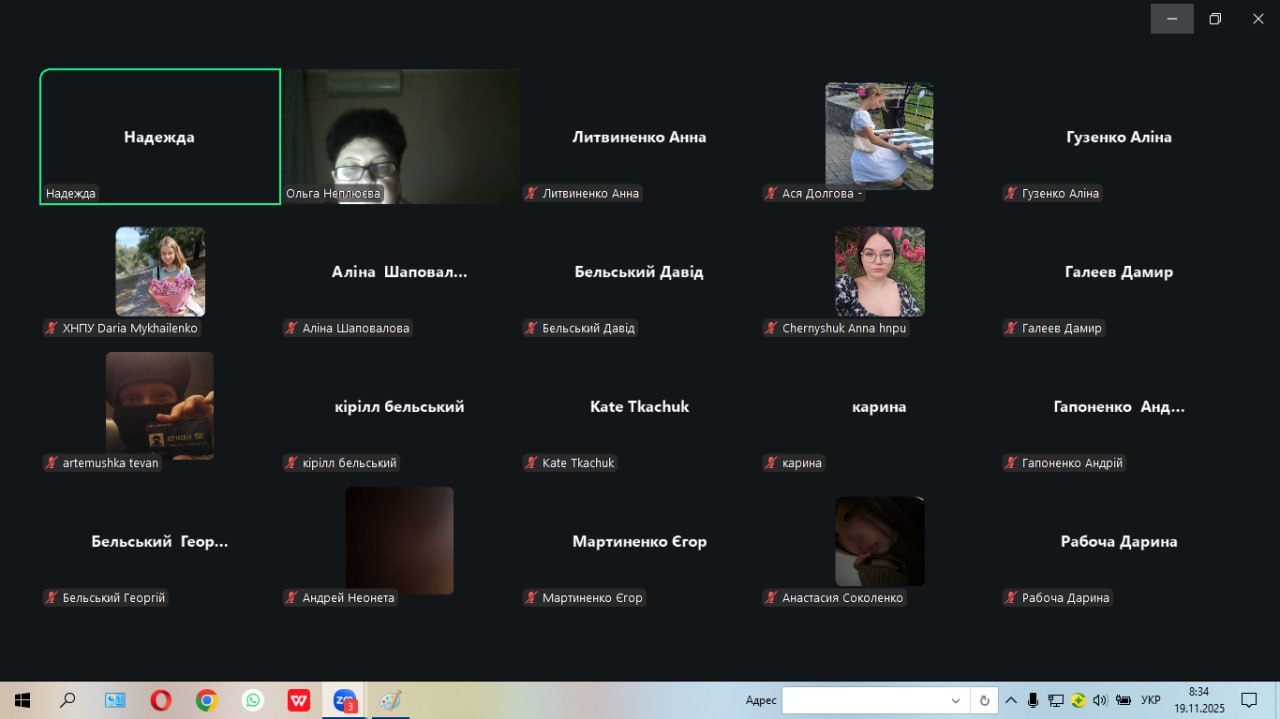The height and width of the screenshot is (719, 1280).
Task: Click into the Адрес input field
Action: click(x=863, y=700)
